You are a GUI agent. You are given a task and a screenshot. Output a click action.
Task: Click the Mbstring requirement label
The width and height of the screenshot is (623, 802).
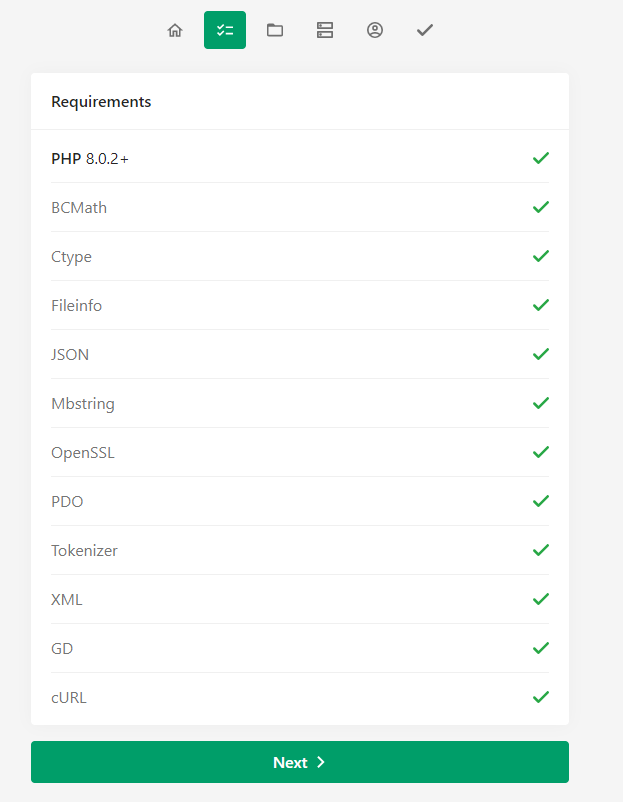83,404
